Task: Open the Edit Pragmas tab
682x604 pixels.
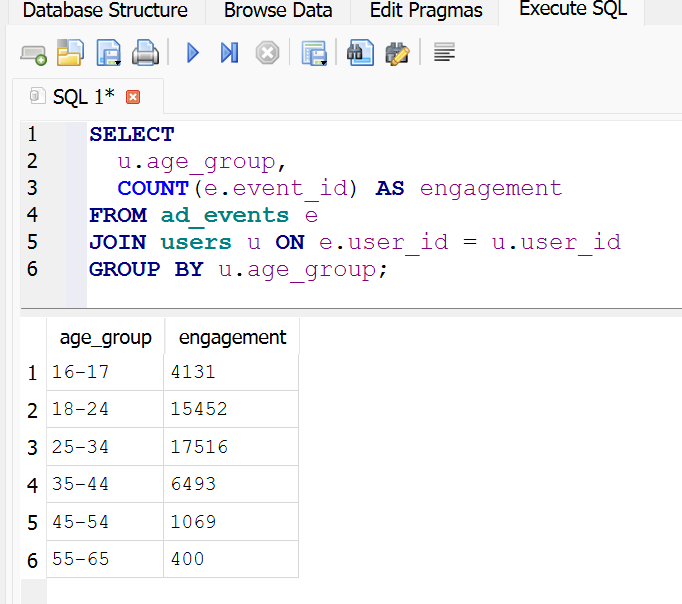Action: click(426, 12)
